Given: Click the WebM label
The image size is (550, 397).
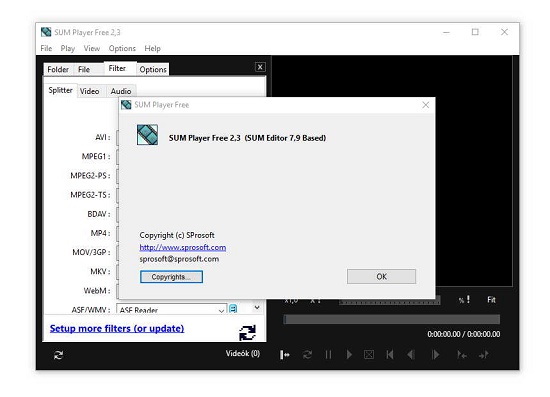Looking at the screenshot, I should click(97, 290).
